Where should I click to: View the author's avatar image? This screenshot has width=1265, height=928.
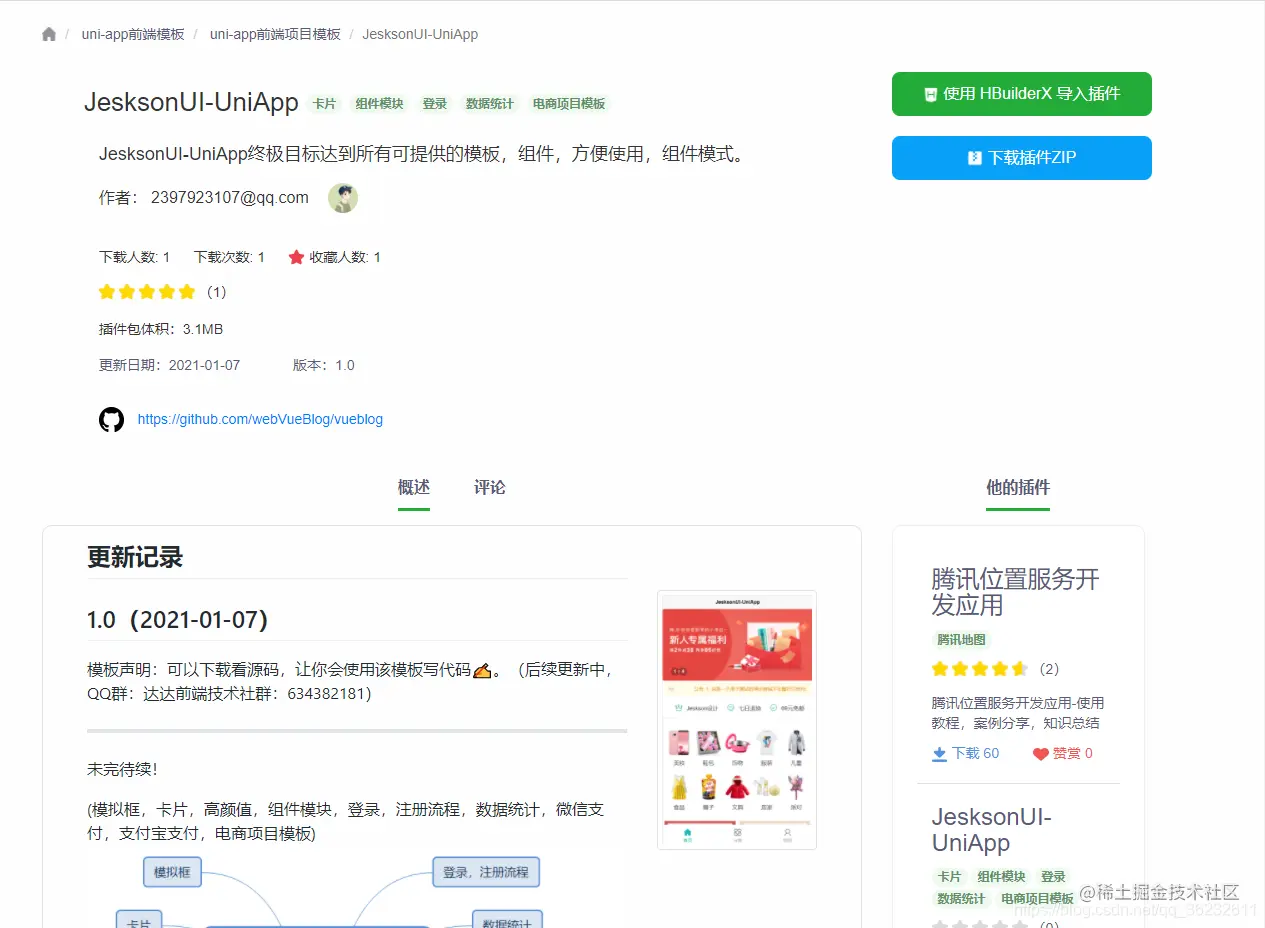343,198
